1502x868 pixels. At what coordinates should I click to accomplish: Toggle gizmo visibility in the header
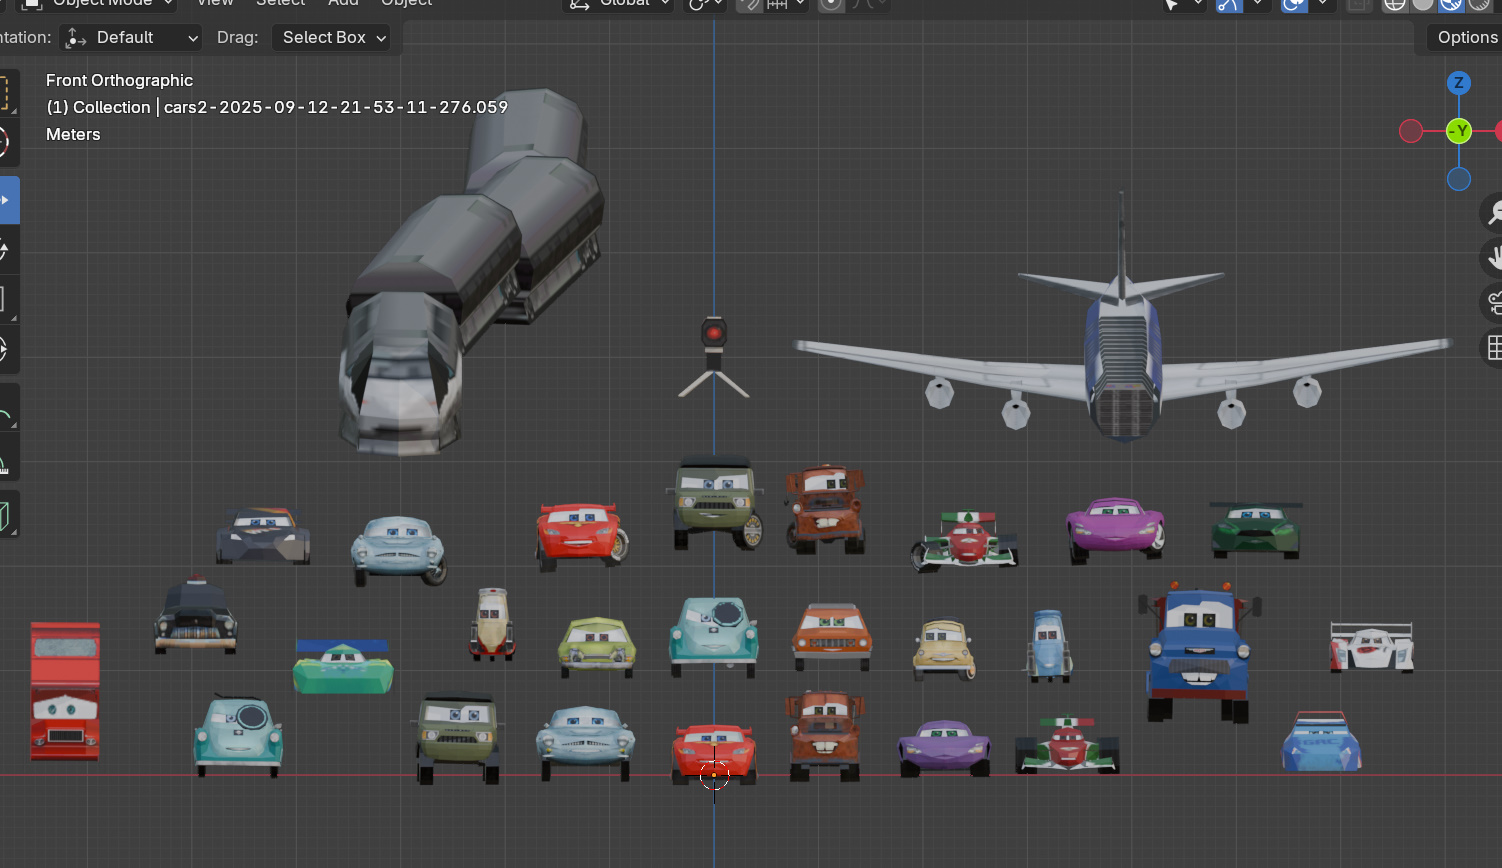pos(1229,4)
